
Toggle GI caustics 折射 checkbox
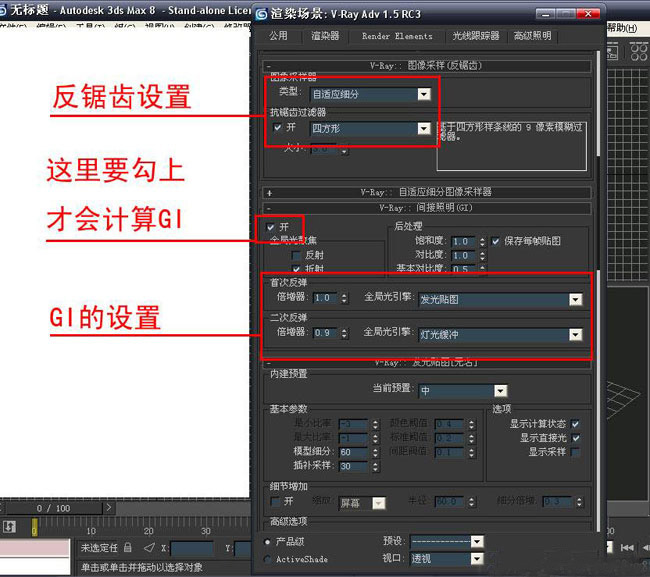[296, 269]
